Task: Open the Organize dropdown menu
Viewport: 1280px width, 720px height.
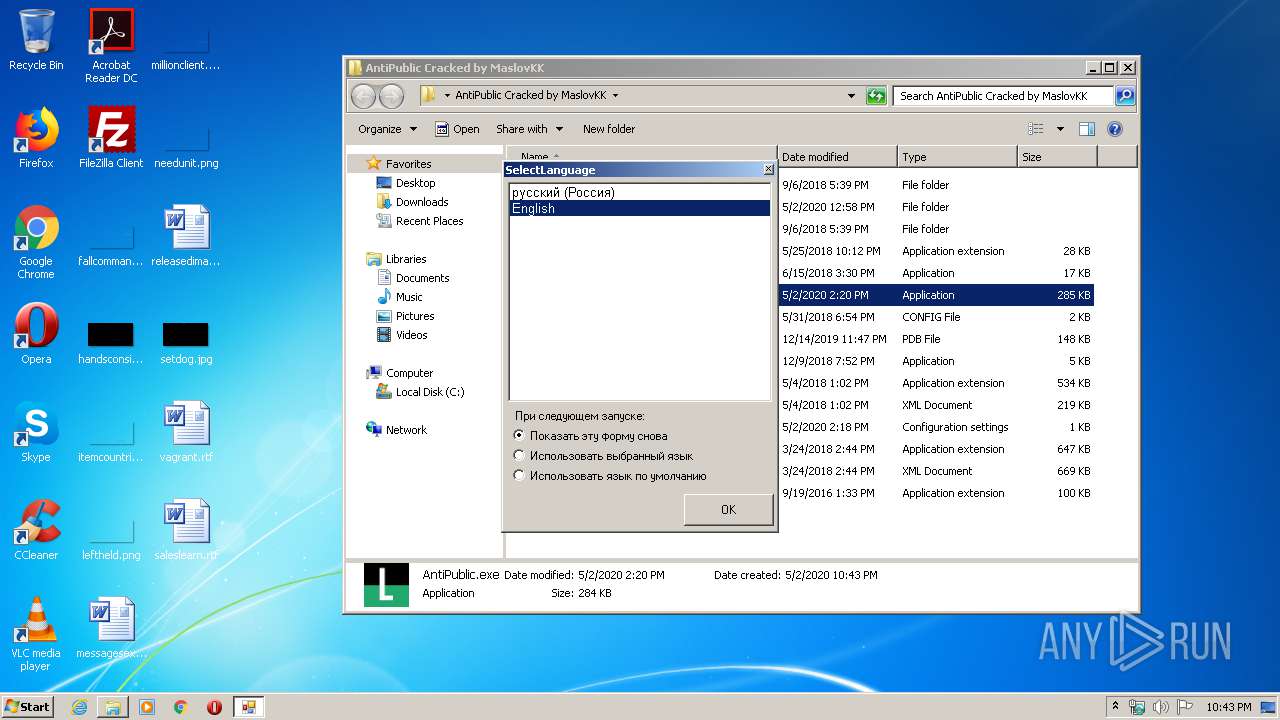Action: 387,129
